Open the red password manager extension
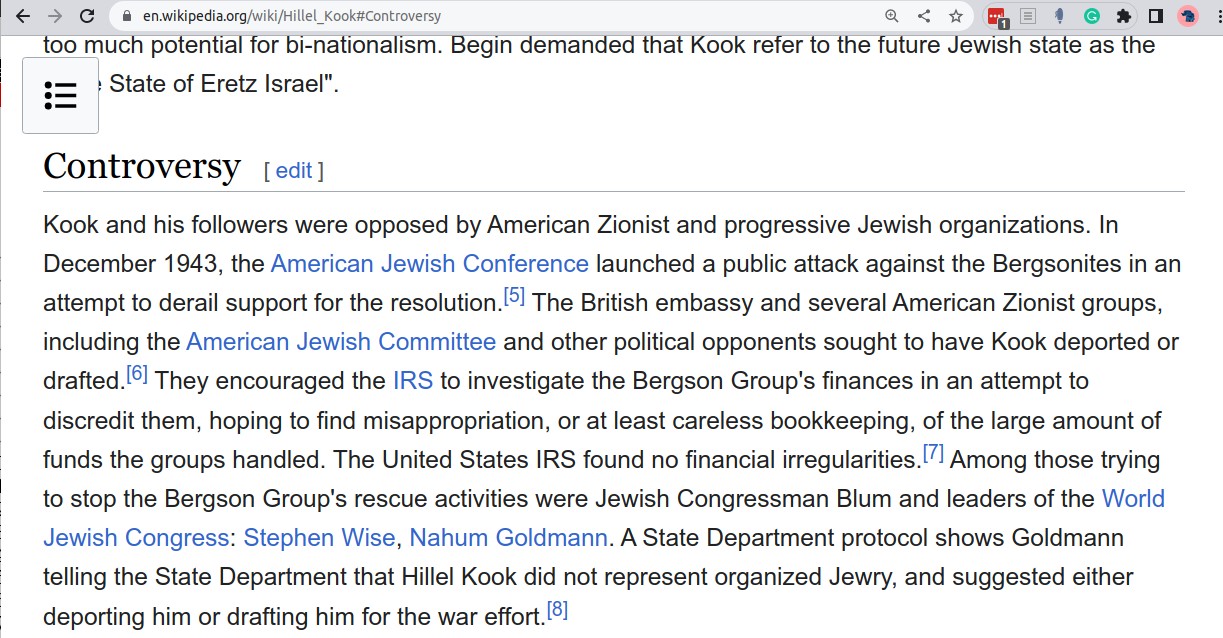1223x638 pixels. 996,16
